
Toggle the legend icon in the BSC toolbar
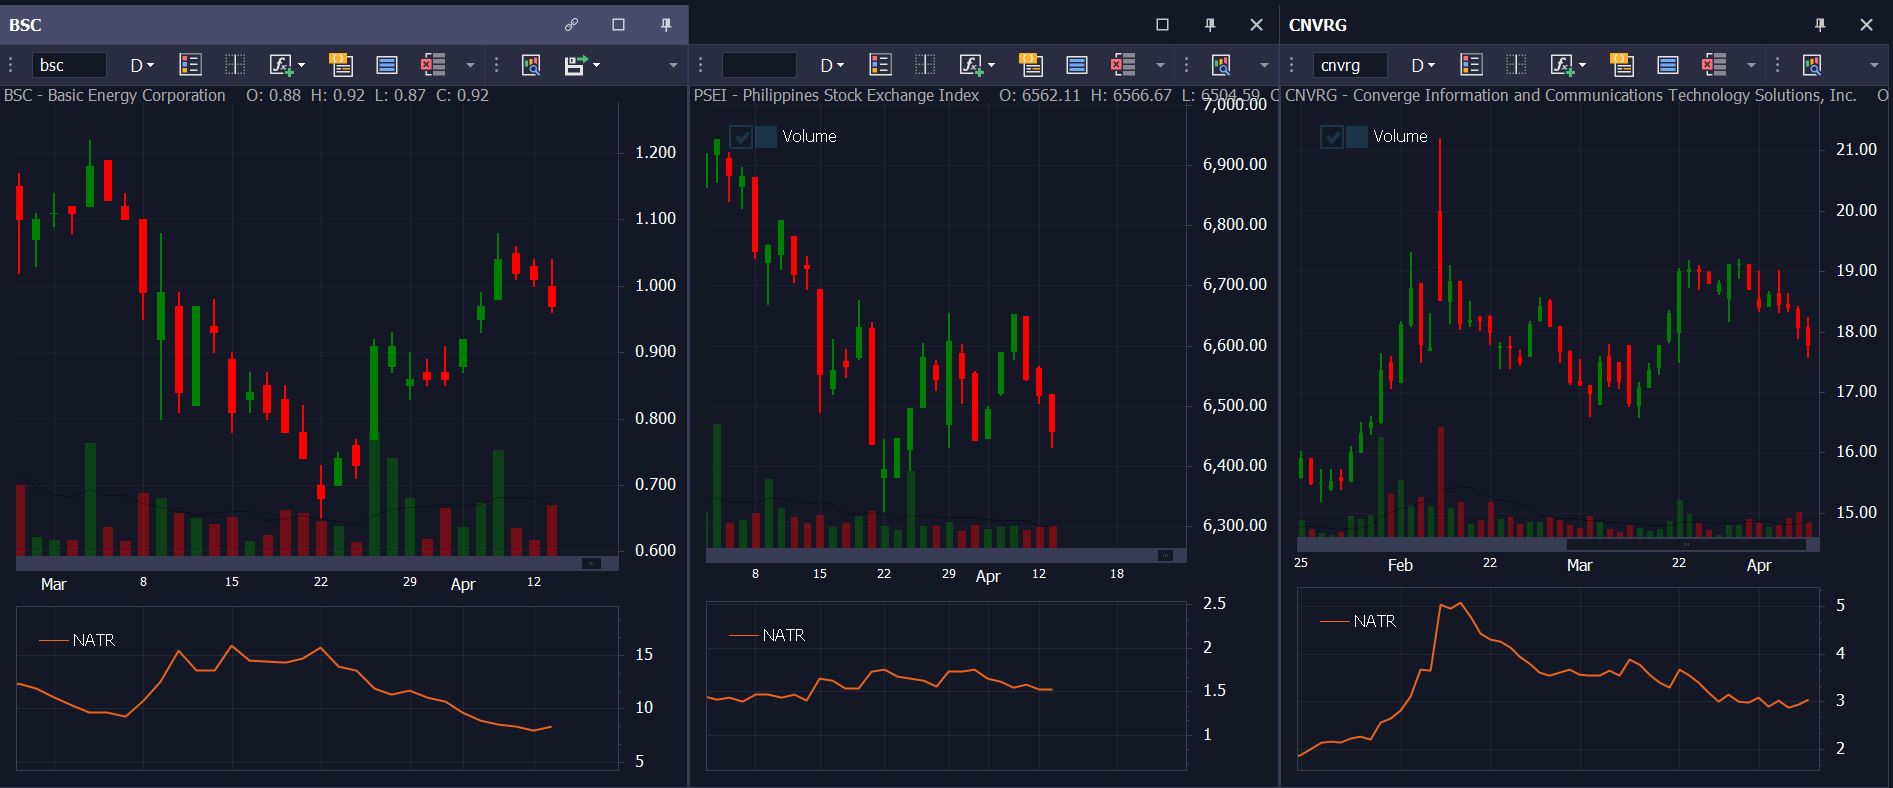[190, 65]
